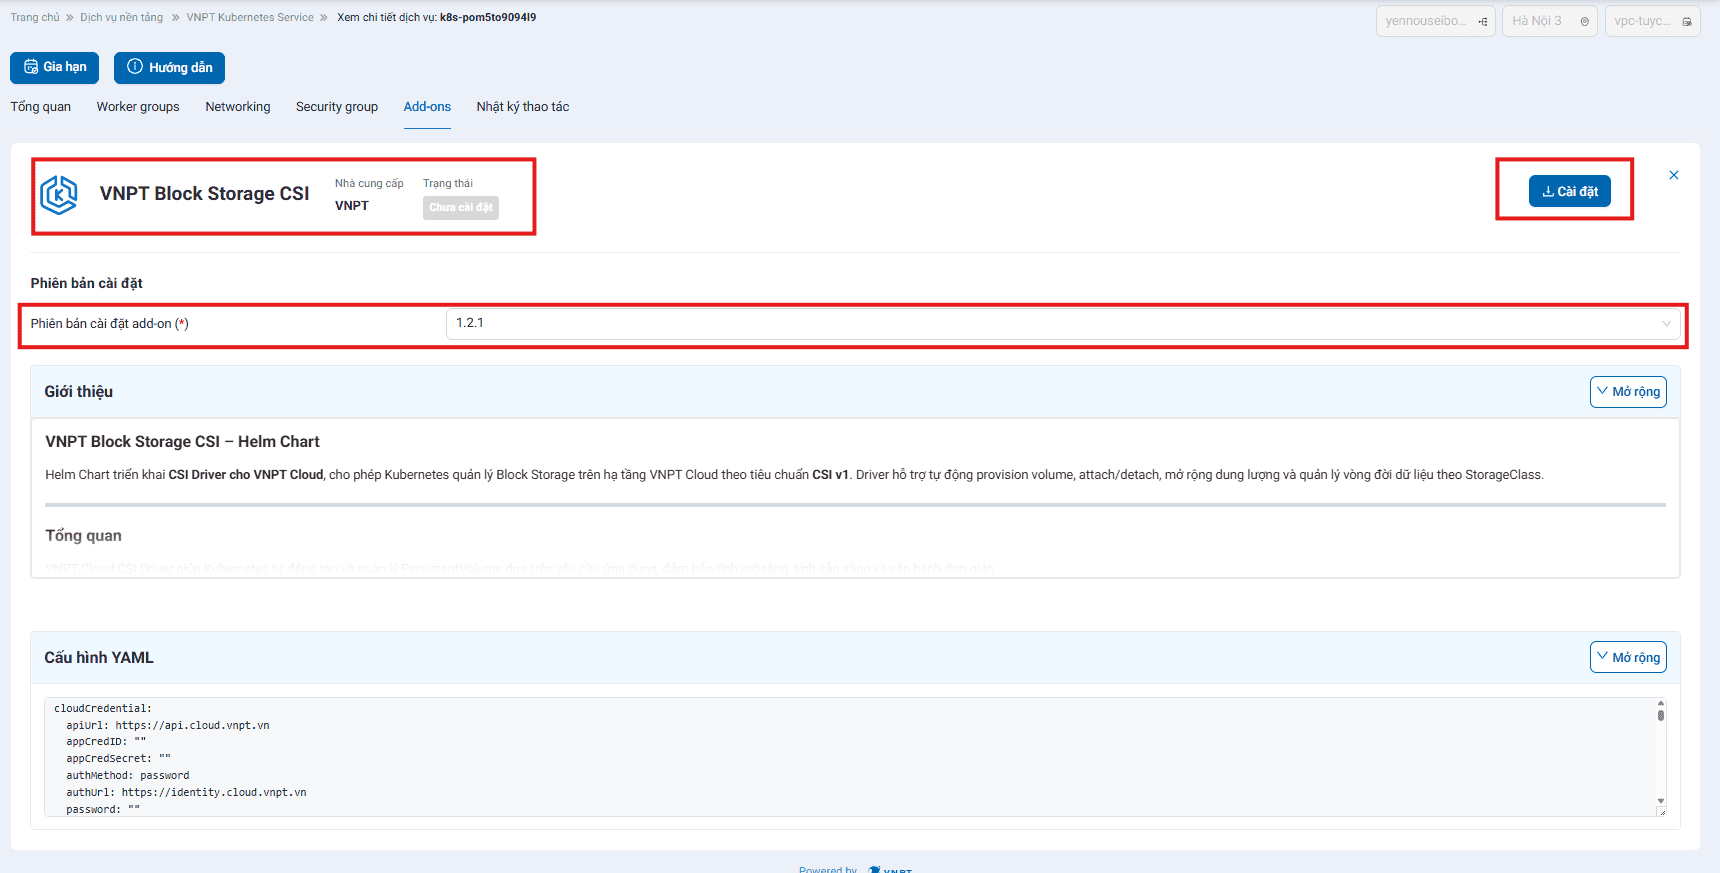Go to Trang chủ breadcrumb link
The image size is (1720, 873).
35,18
